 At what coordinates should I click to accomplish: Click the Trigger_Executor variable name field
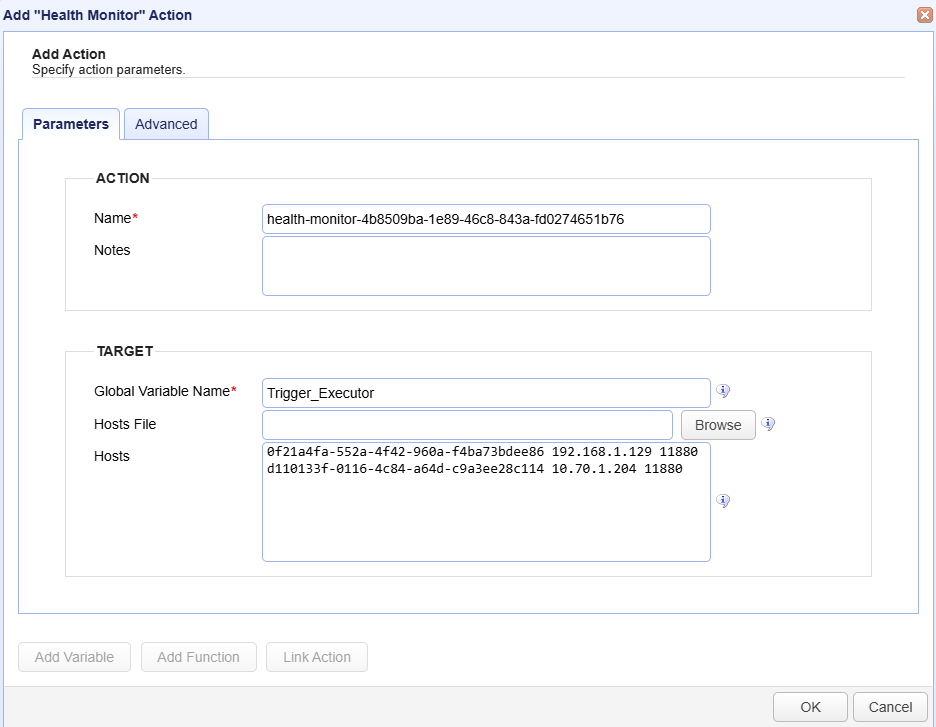pyautogui.click(x=486, y=393)
